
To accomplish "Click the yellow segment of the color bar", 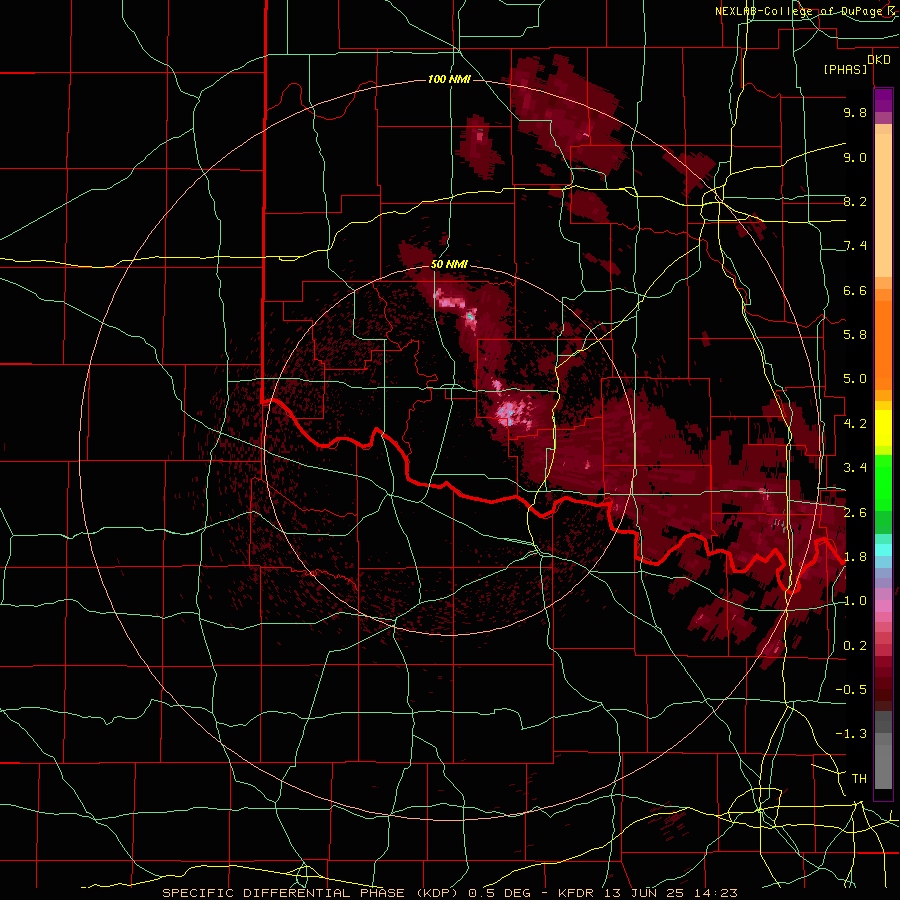I will pyautogui.click(x=883, y=428).
